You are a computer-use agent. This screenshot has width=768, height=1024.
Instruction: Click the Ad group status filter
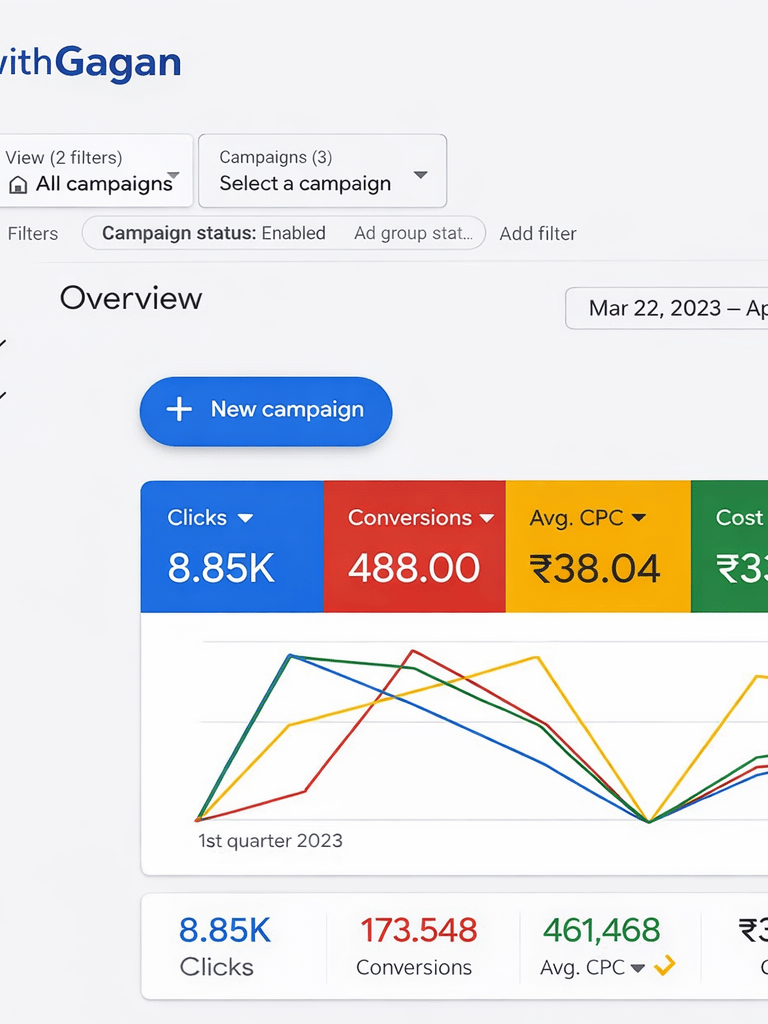(413, 233)
